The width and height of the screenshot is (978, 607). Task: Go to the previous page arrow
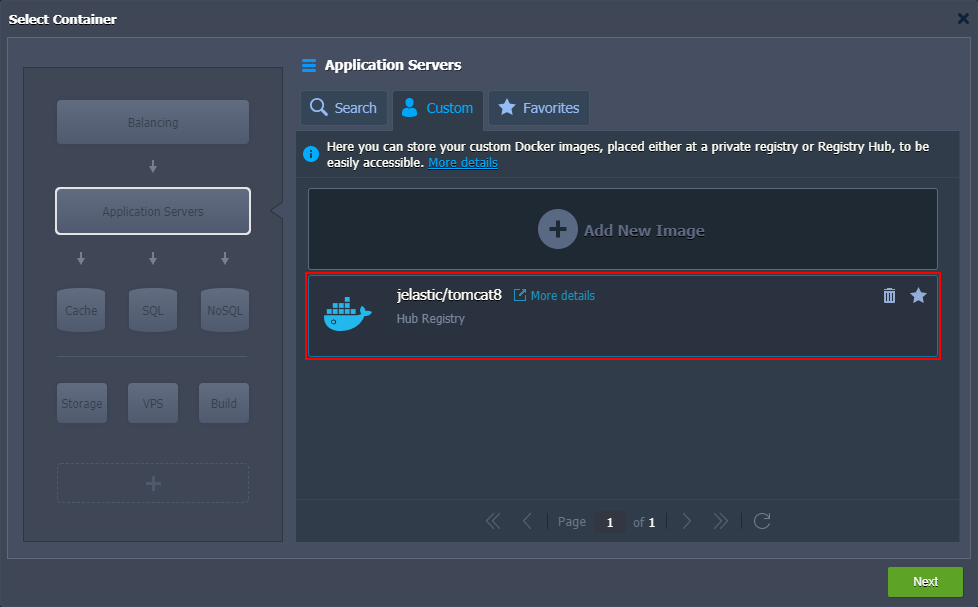[x=527, y=521]
